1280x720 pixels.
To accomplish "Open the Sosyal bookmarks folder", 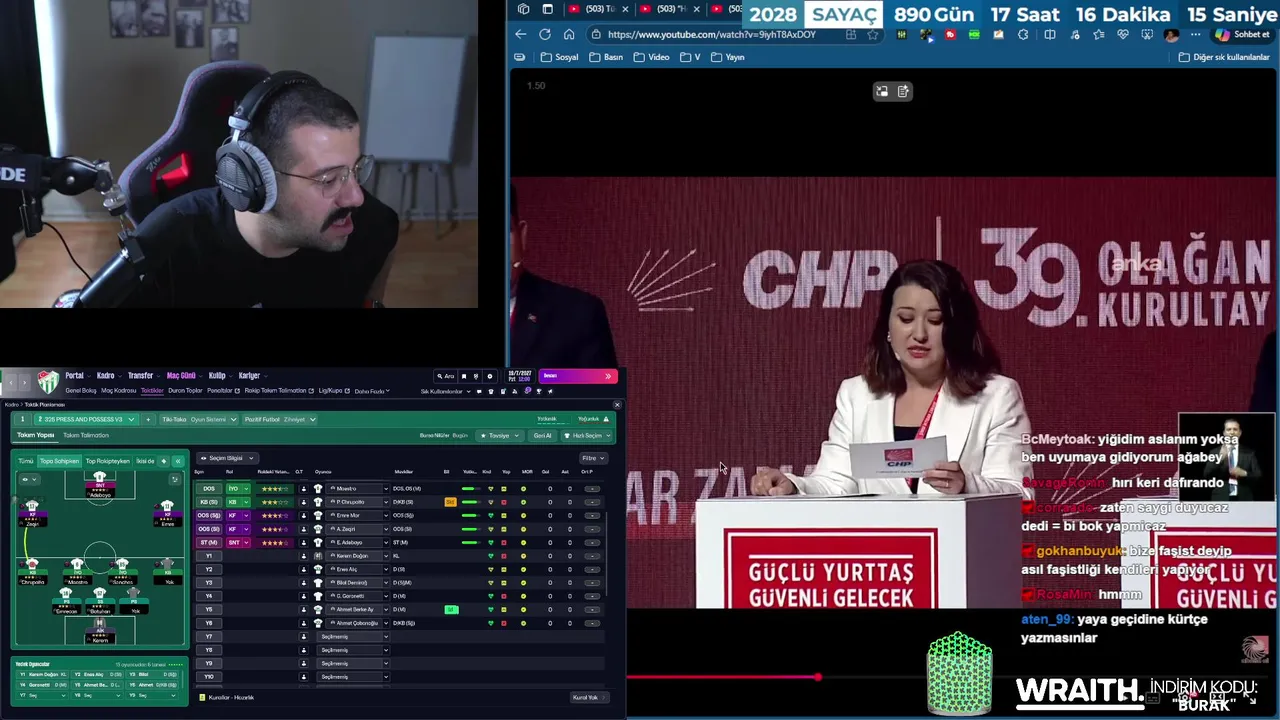I will tap(560, 57).
